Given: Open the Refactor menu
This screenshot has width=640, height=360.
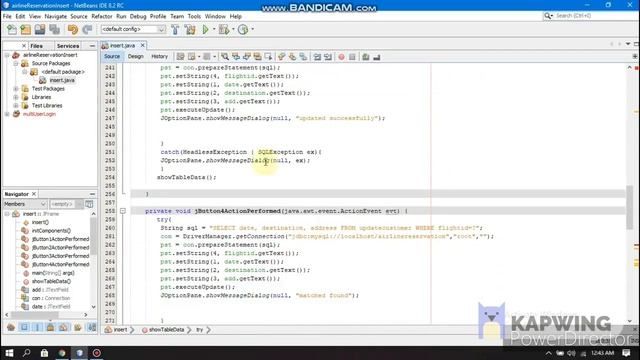Looking at the screenshot, I should pyautogui.click(x=102, y=16).
